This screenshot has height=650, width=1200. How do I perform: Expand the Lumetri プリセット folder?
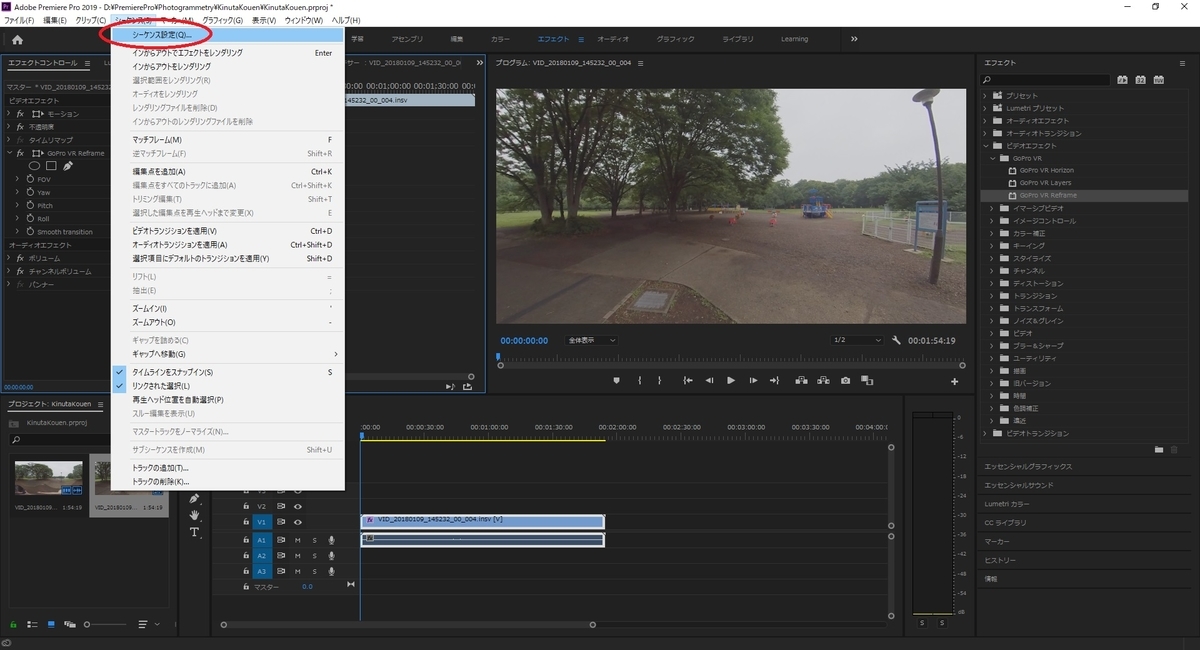pos(985,108)
